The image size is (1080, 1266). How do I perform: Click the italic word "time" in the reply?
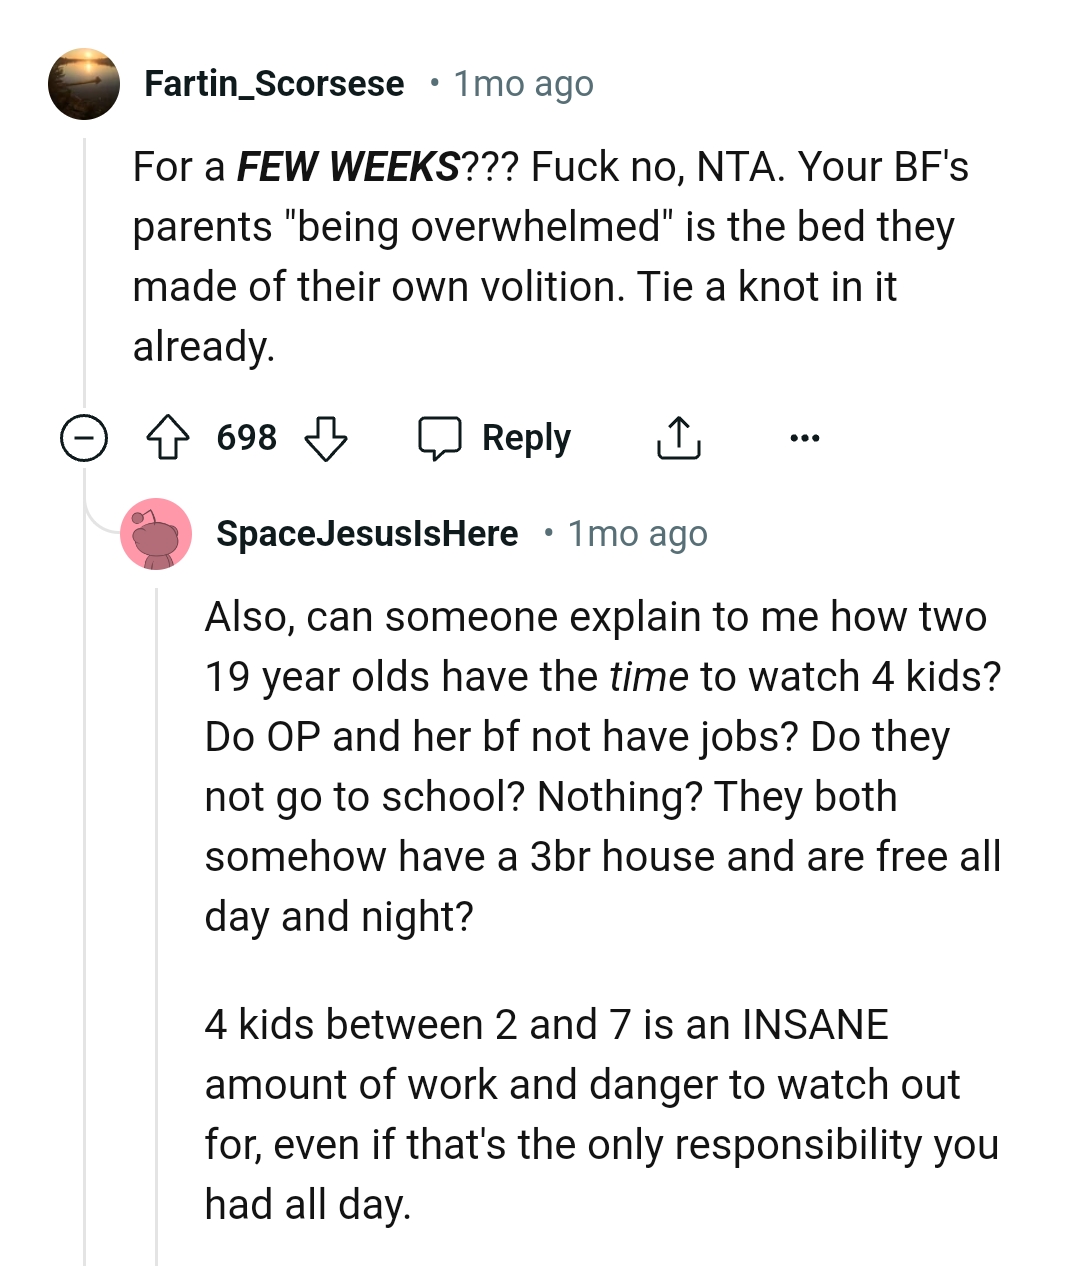(x=649, y=677)
